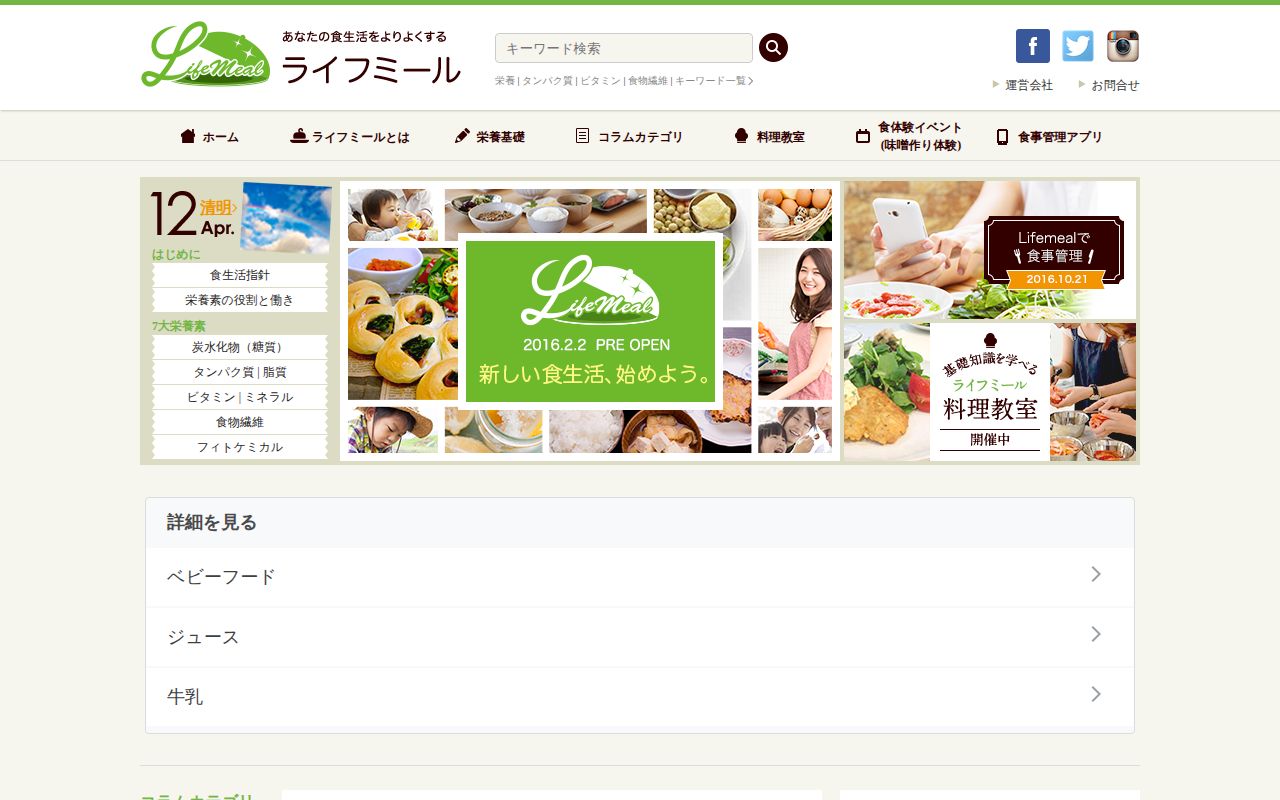Go to ホーム via house icon
This screenshot has height=800, width=1280.
point(209,137)
